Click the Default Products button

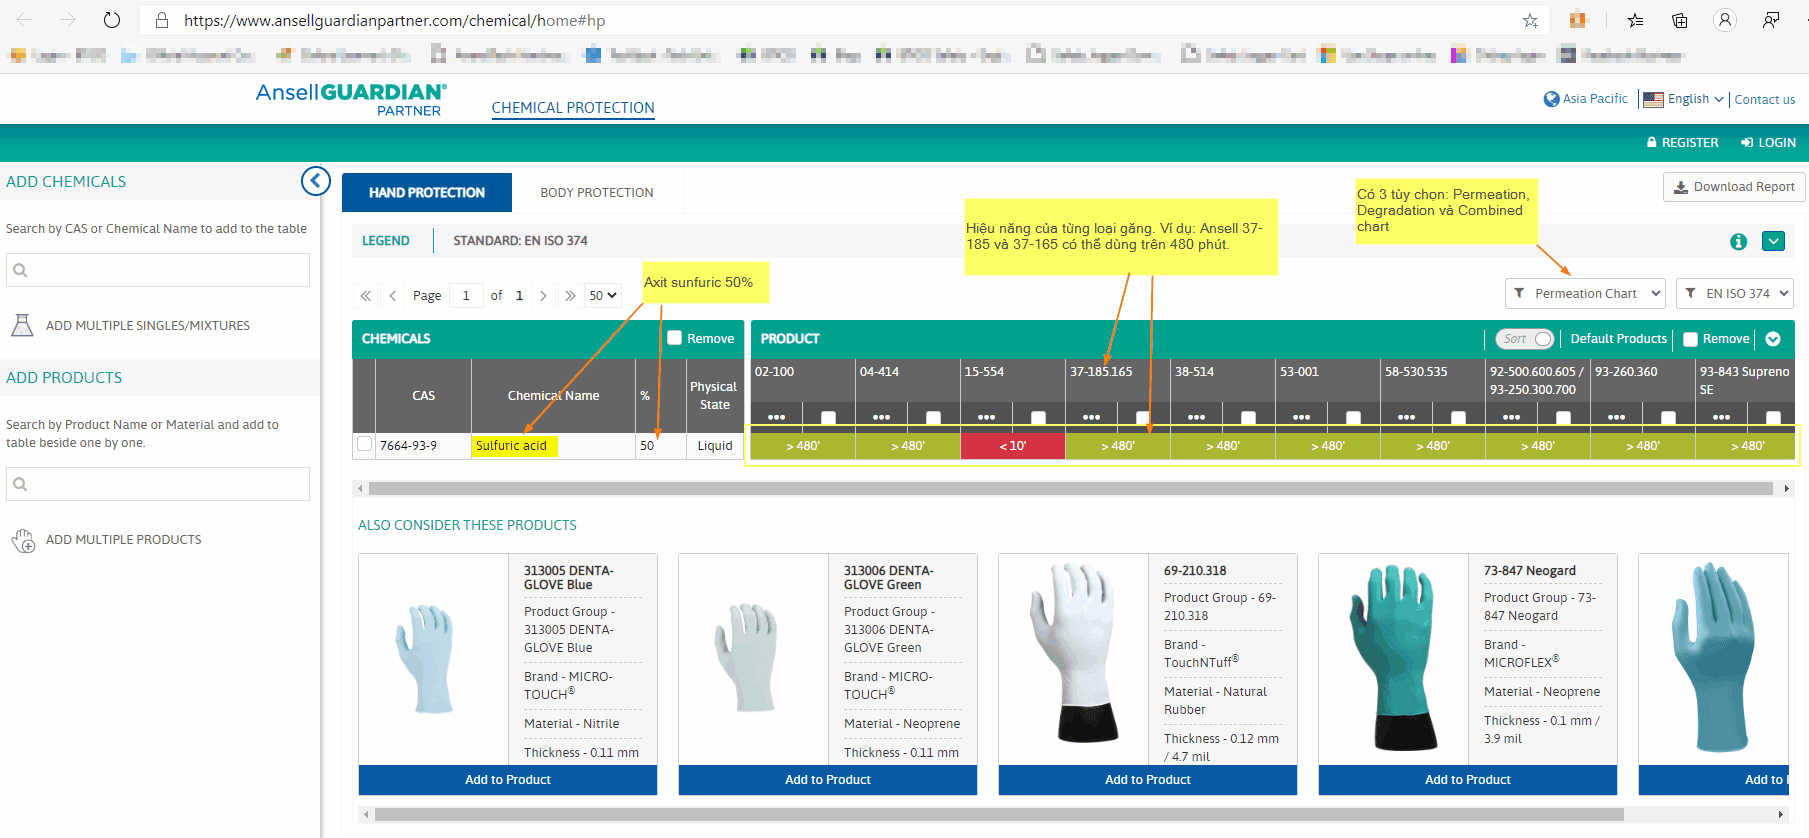pyautogui.click(x=1619, y=339)
